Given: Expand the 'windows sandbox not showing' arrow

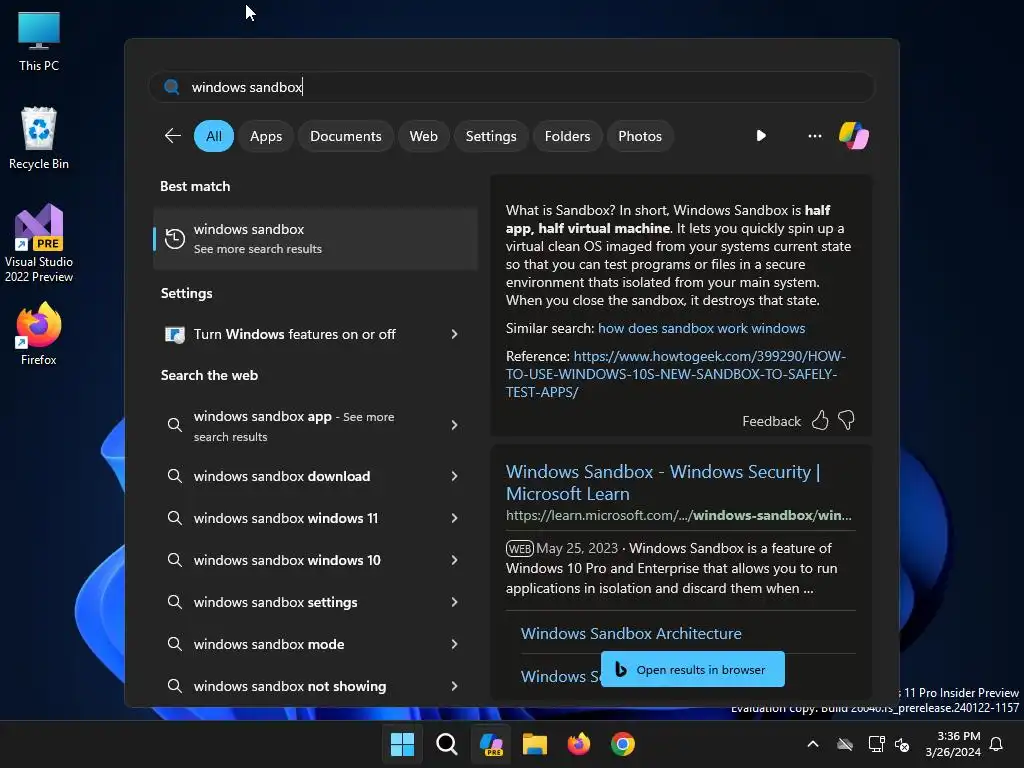Looking at the screenshot, I should (x=455, y=686).
